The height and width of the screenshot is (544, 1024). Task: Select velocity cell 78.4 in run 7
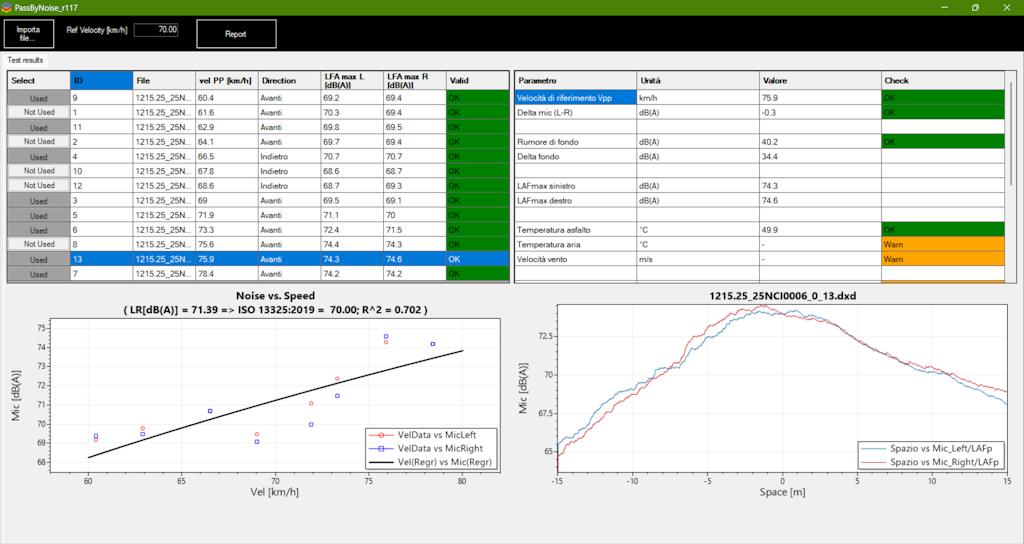point(227,274)
